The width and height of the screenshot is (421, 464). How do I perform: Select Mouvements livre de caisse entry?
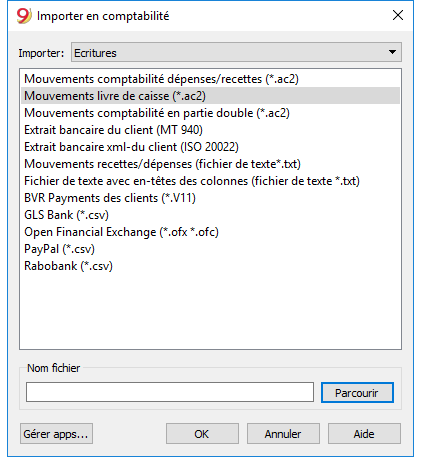(210, 96)
